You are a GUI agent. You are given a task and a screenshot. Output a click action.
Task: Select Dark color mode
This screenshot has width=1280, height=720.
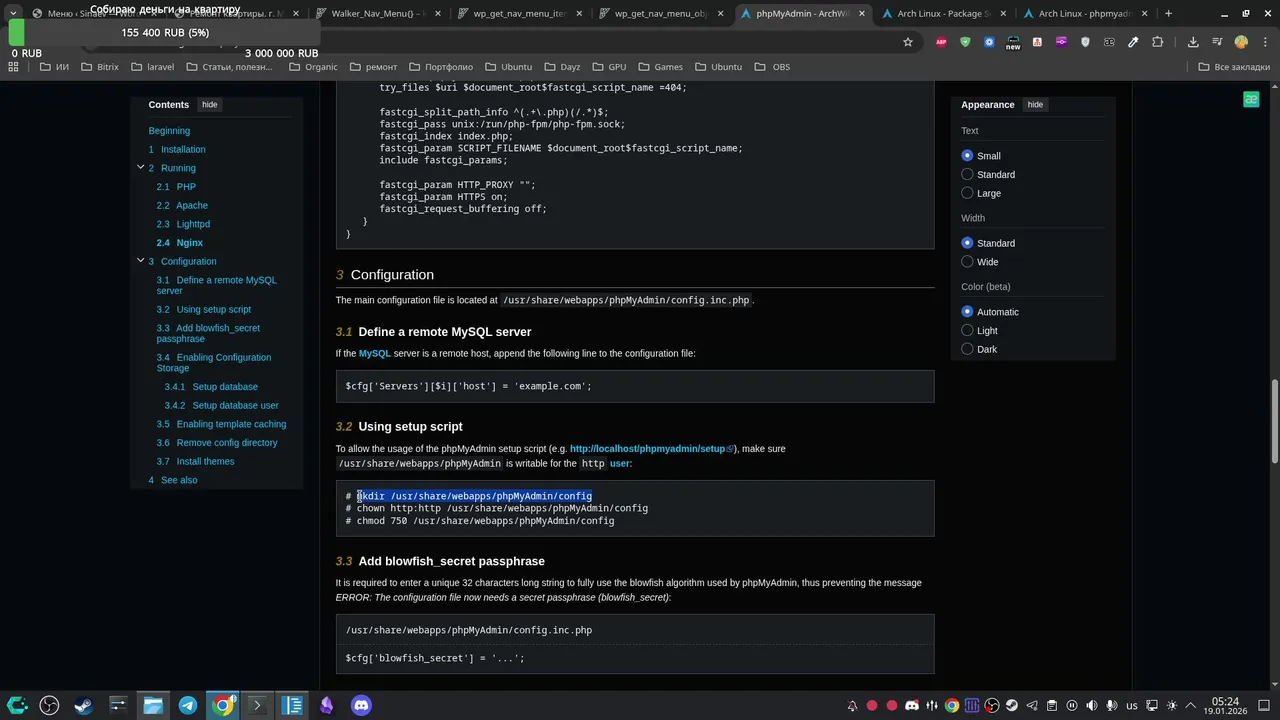pos(967,349)
